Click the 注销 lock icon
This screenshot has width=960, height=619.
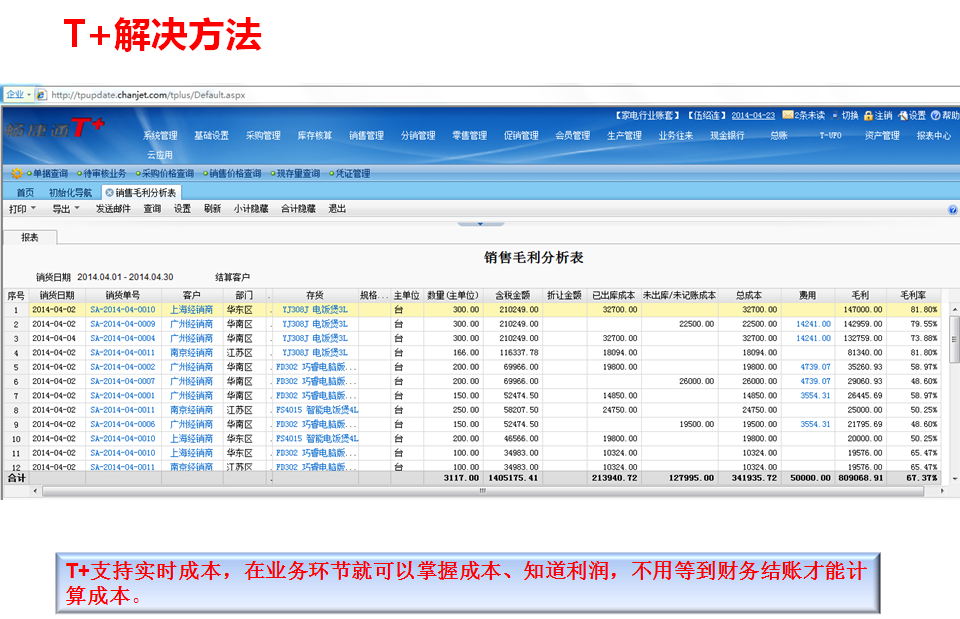pos(868,116)
